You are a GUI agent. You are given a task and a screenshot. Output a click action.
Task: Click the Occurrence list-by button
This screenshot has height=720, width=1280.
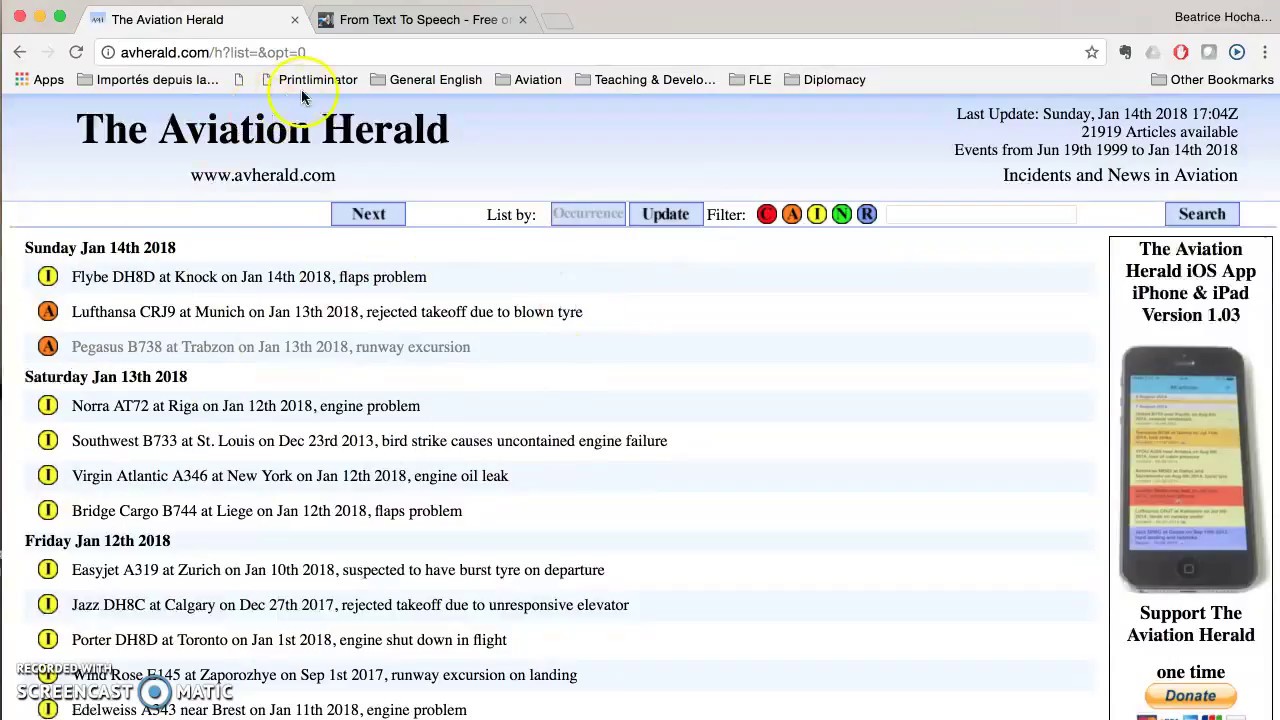click(x=588, y=214)
